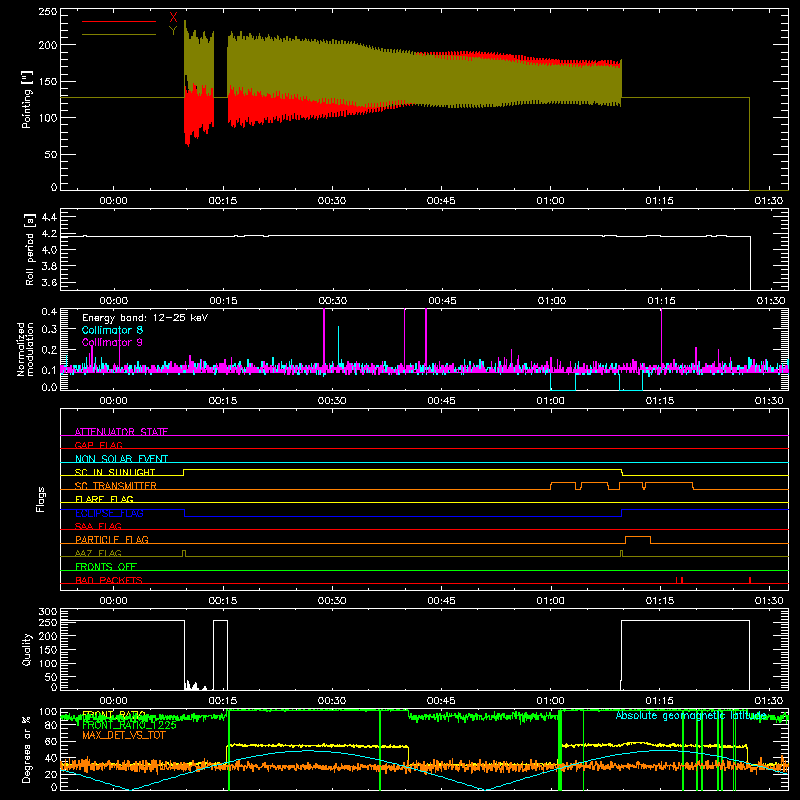Click the 01:00 tick under the Pointing plot

coord(551,201)
